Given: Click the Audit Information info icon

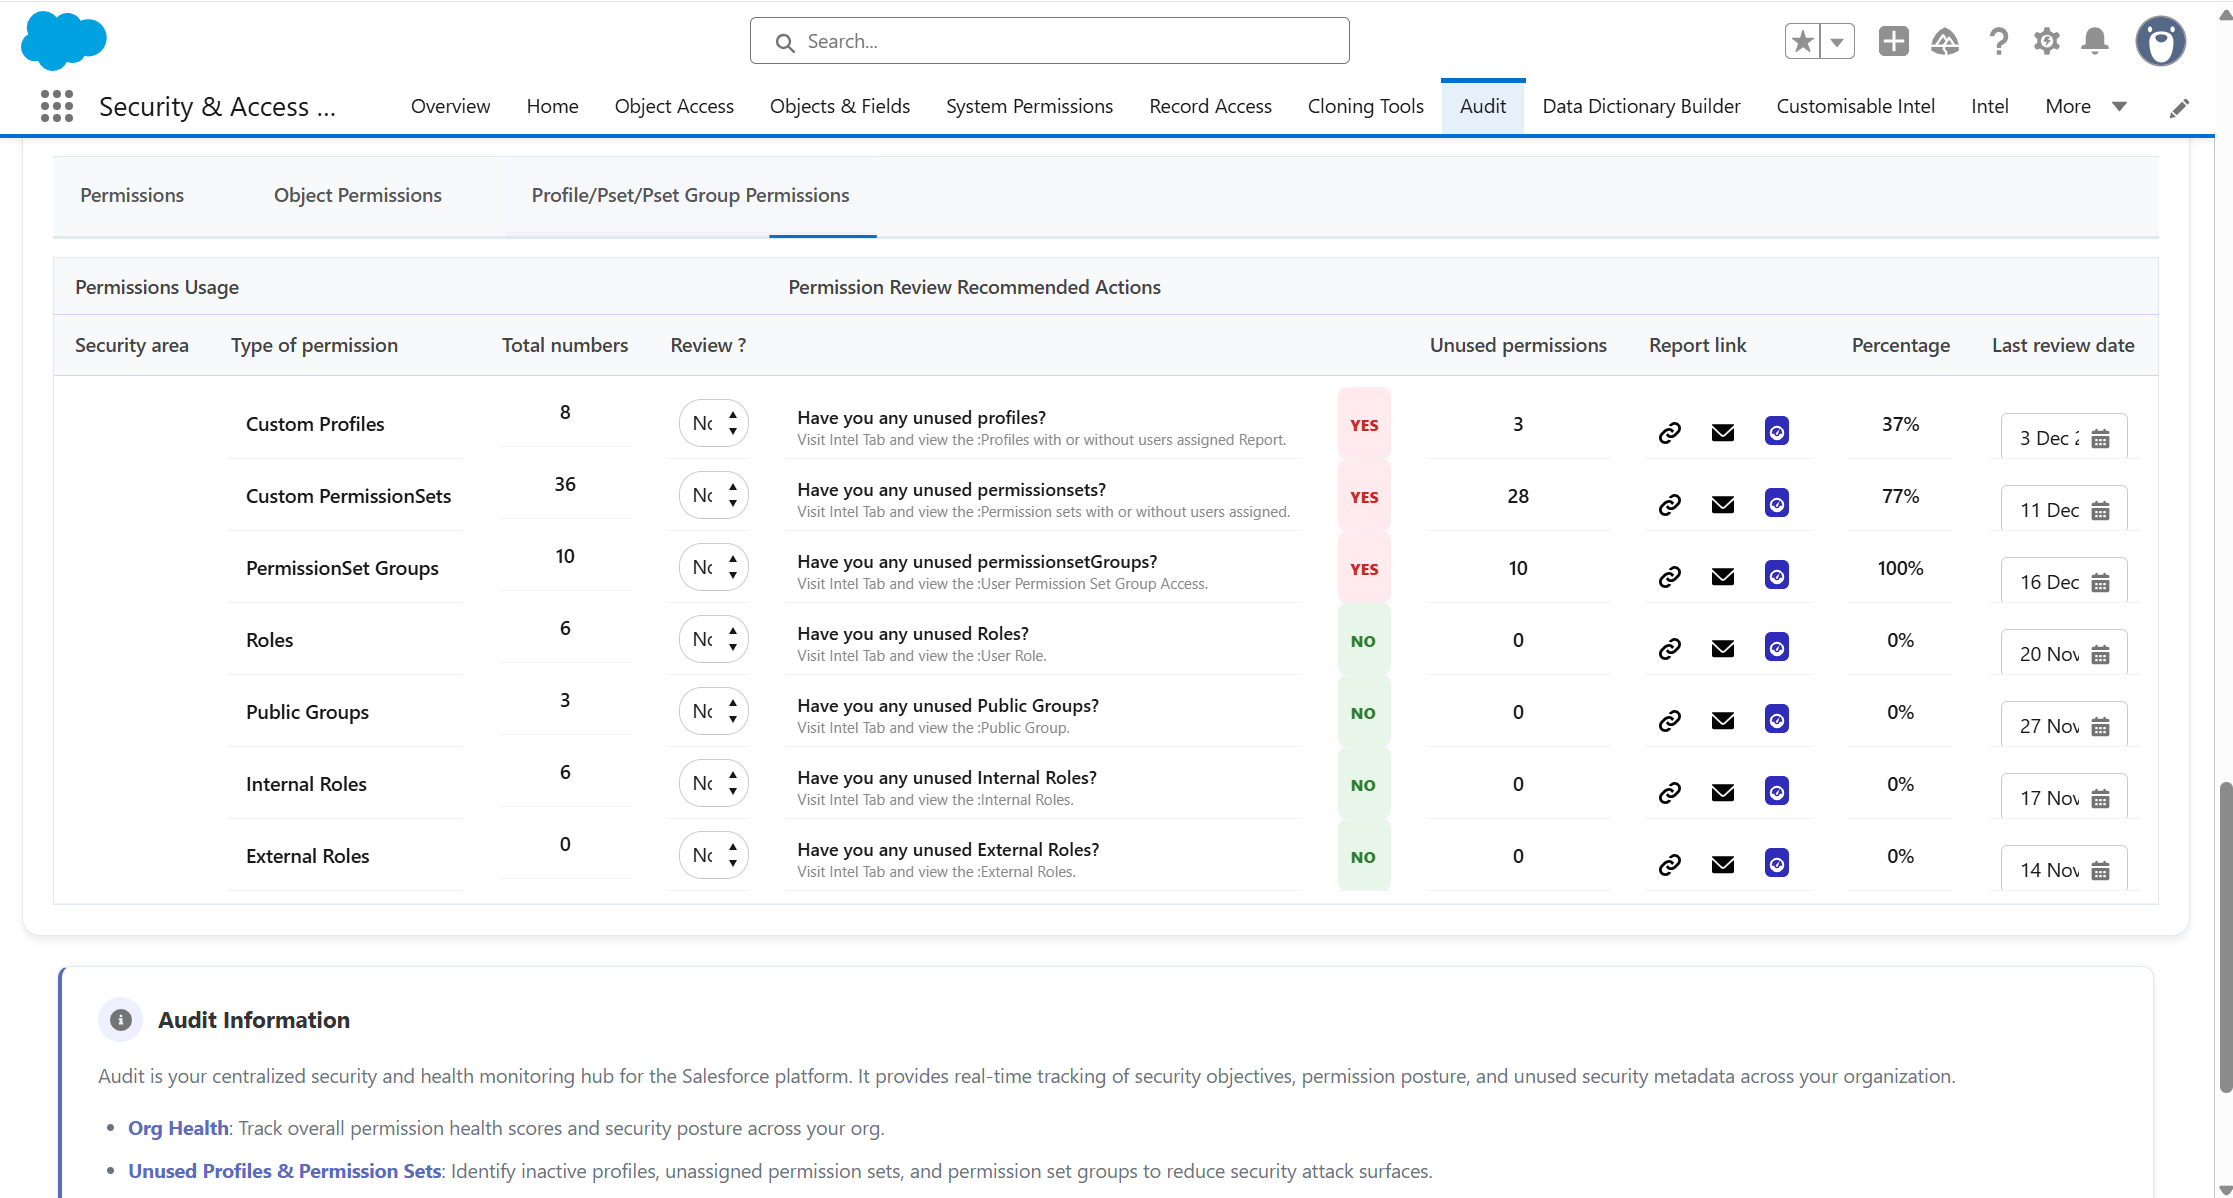Looking at the screenshot, I should (x=121, y=1020).
